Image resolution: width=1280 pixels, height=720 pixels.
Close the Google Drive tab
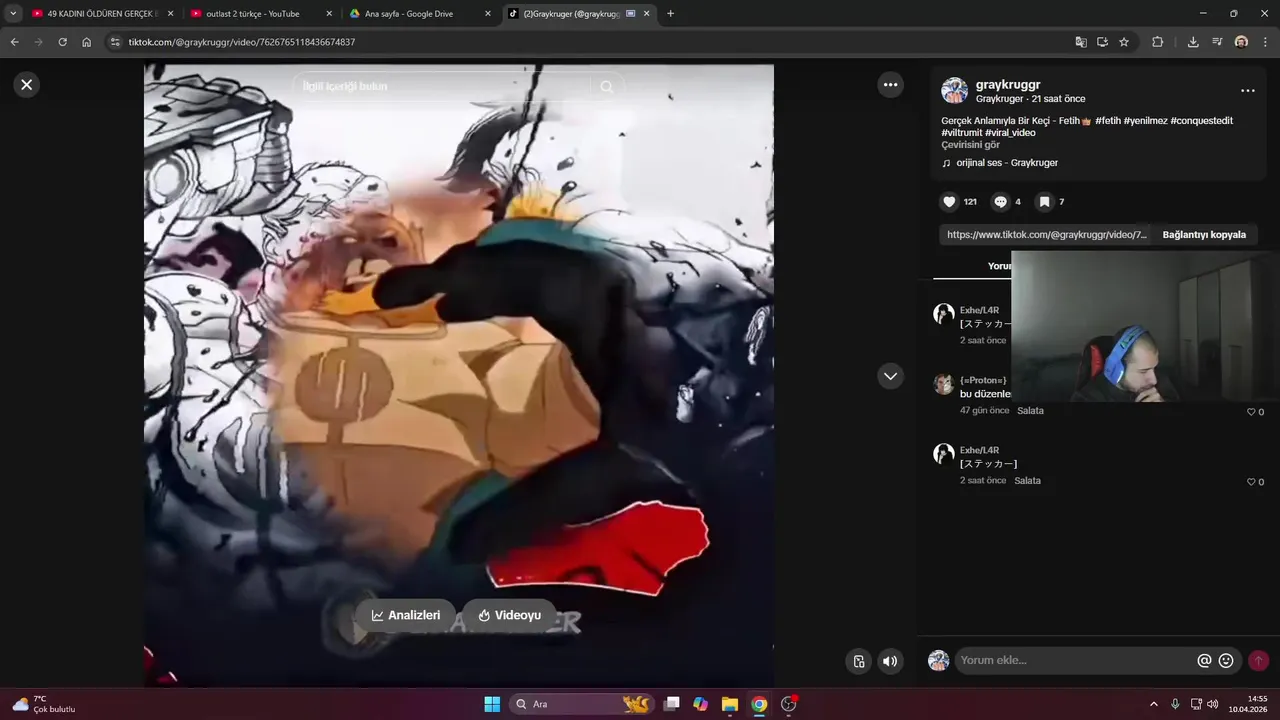488,14
